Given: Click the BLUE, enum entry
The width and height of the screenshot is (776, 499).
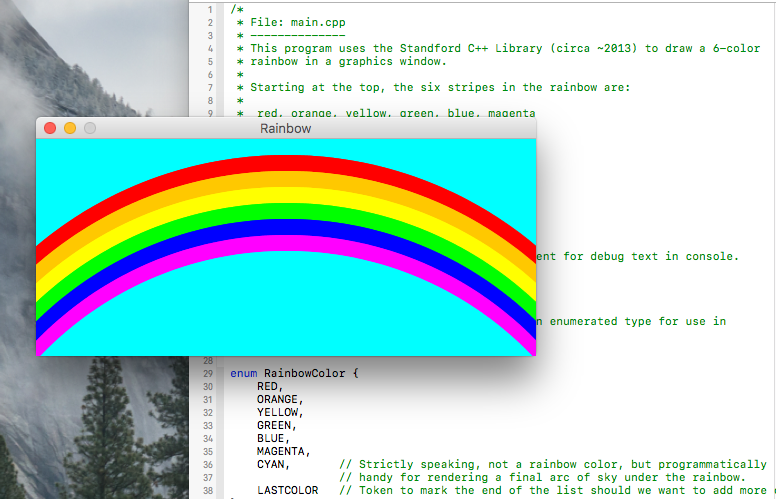Looking at the screenshot, I should tap(273, 439).
